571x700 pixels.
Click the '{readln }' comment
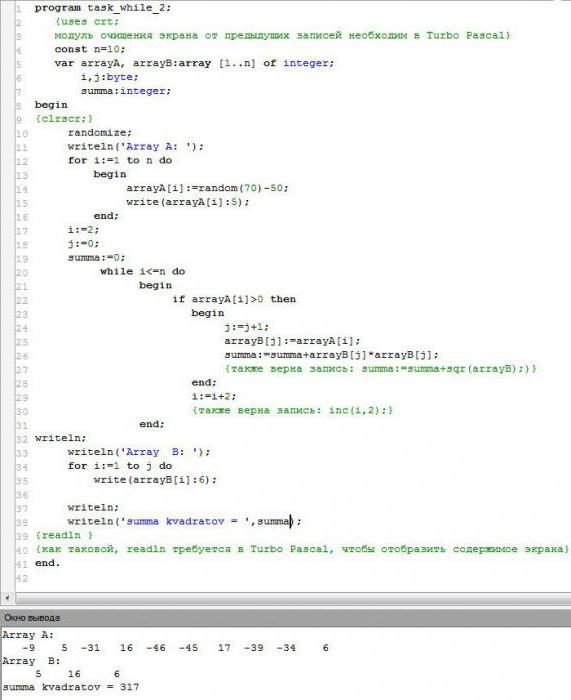(64, 535)
